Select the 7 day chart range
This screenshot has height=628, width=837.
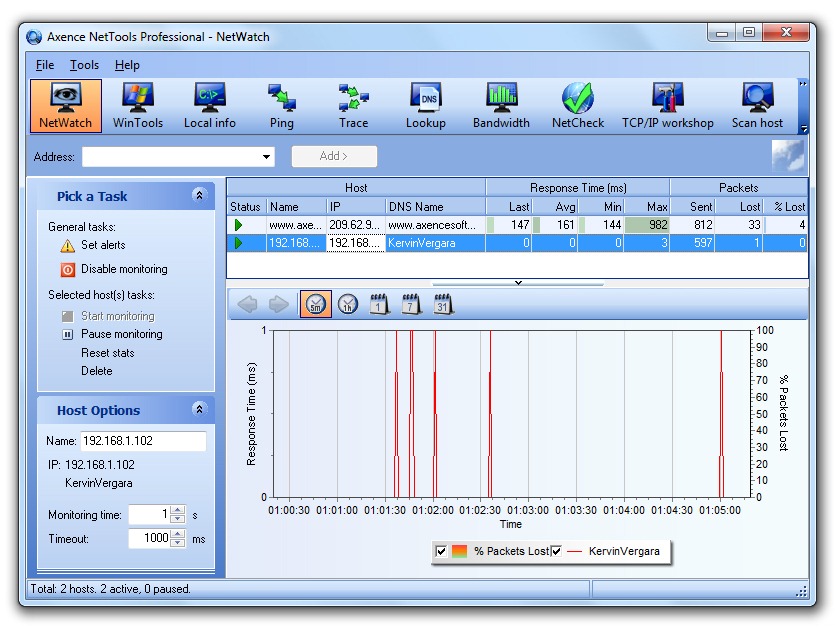[411, 304]
